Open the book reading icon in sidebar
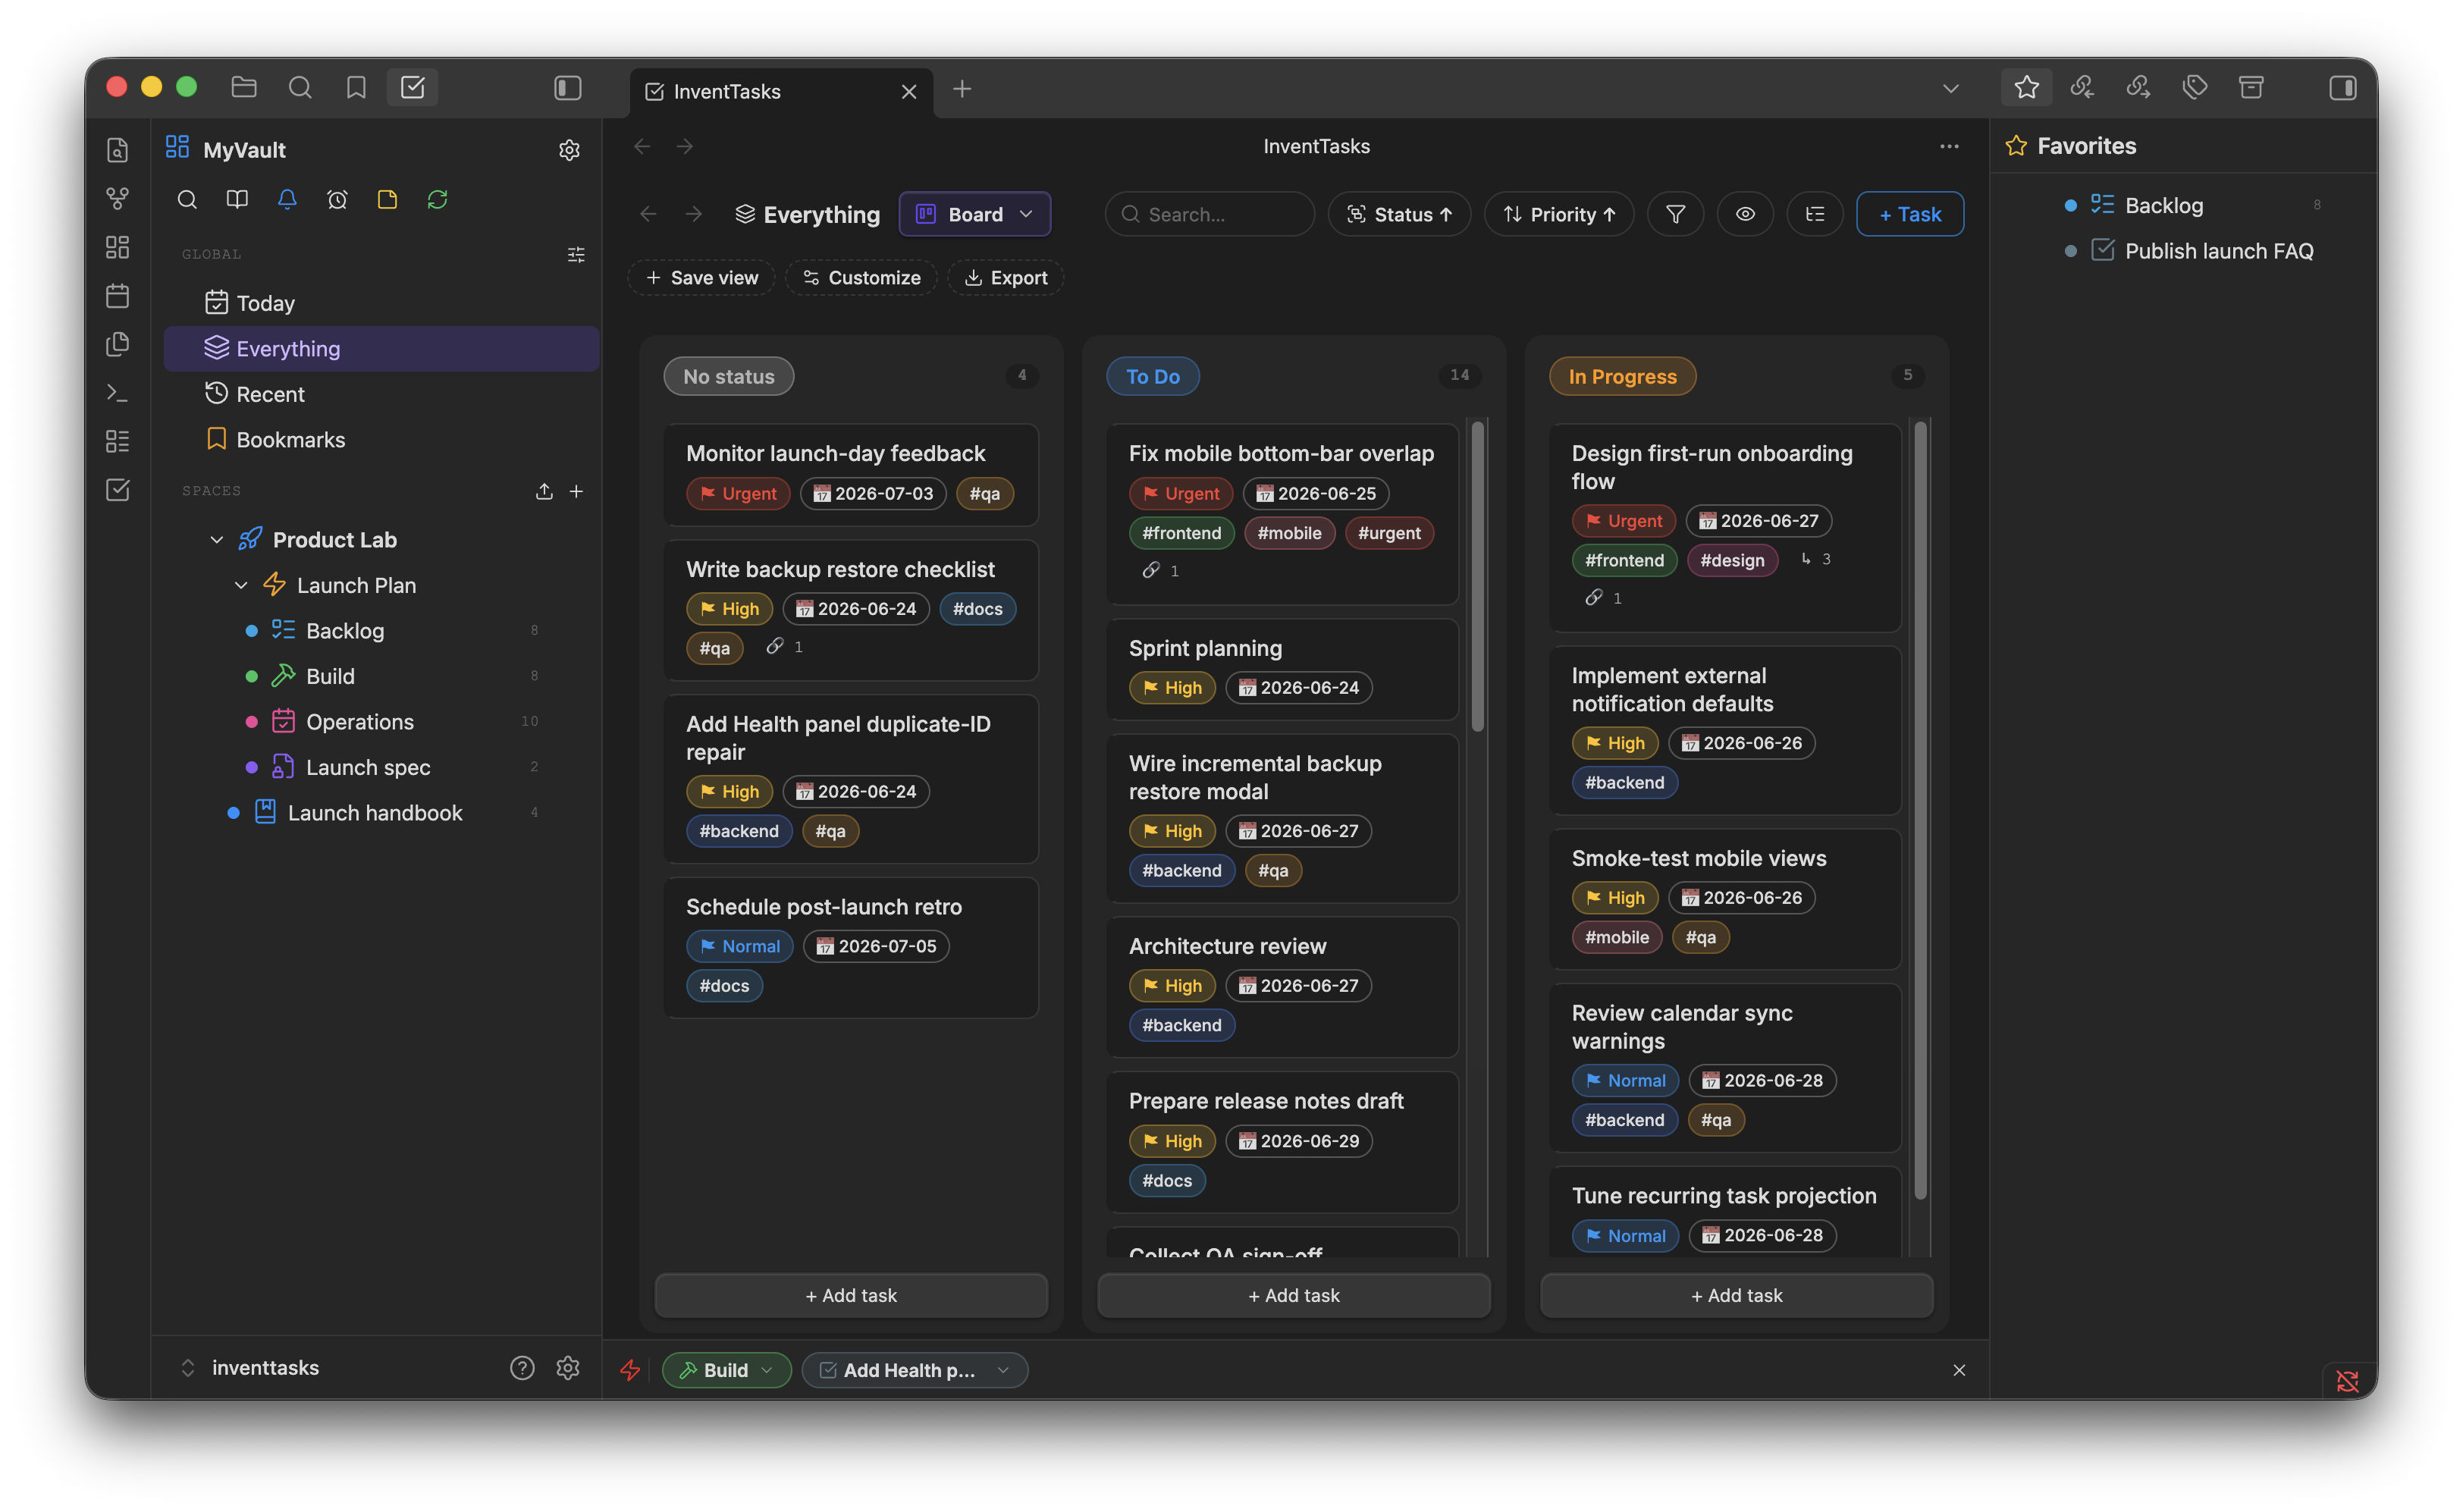 point(237,199)
